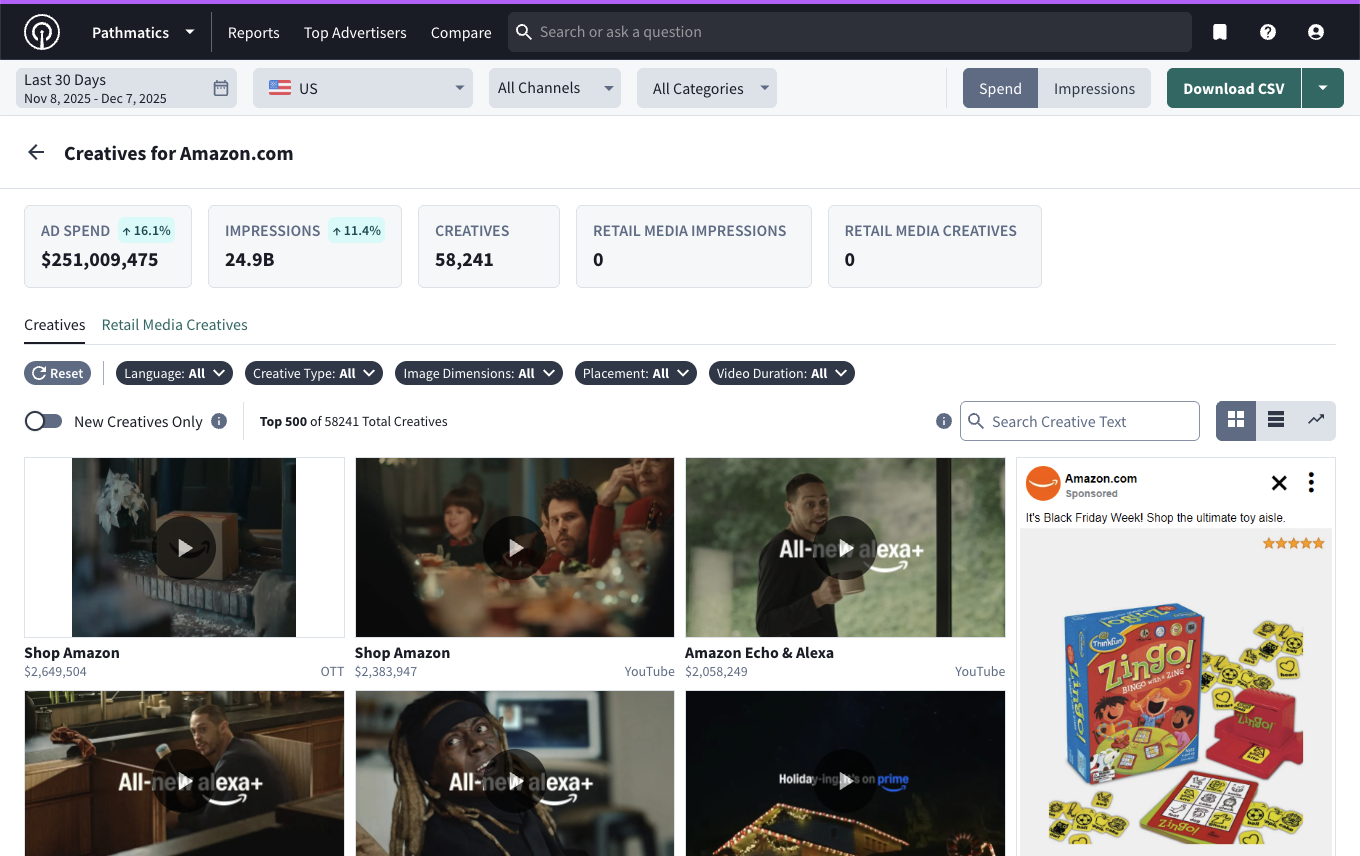Switch to Retail Media Creatives tab
This screenshot has height=856, width=1360.
pos(175,325)
